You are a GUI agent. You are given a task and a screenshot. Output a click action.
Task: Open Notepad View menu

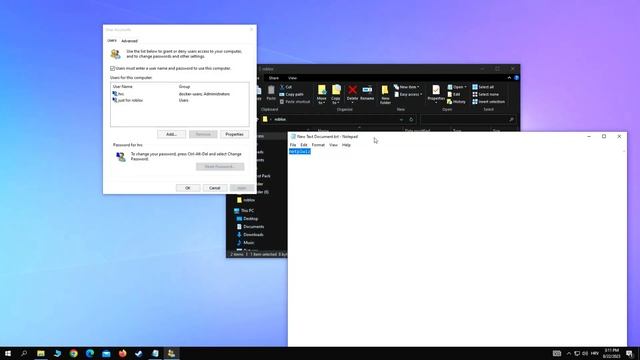[x=333, y=145]
